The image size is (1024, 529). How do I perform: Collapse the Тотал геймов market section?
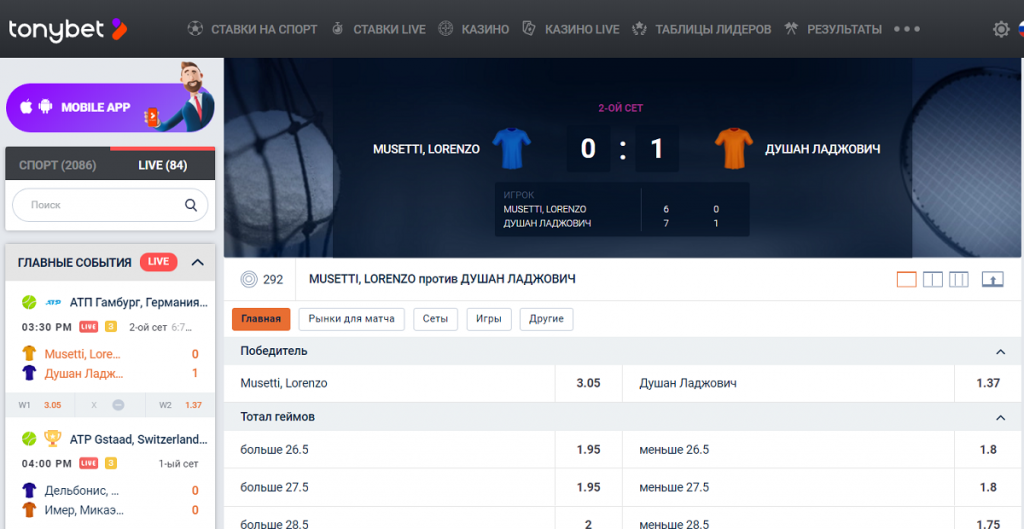(x=1000, y=417)
